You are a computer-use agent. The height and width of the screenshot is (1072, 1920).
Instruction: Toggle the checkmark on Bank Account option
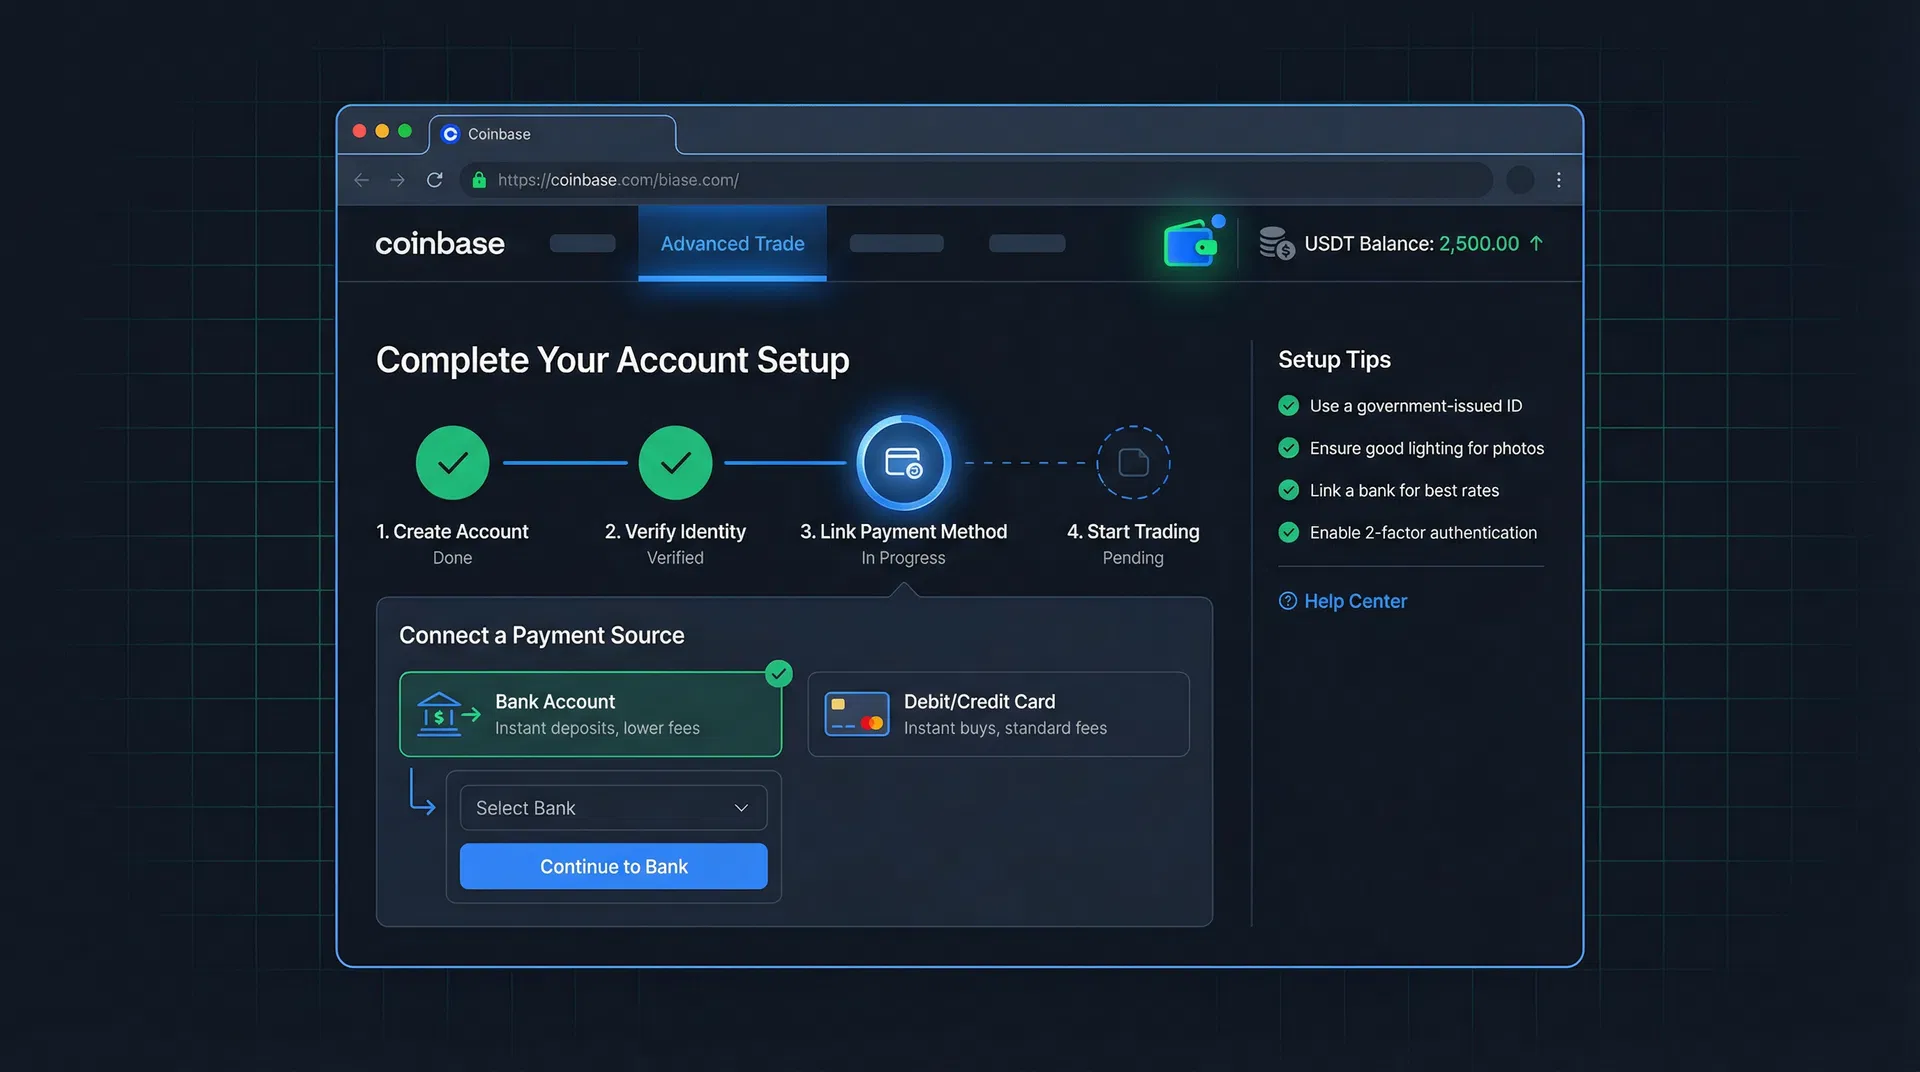[x=779, y=673]
